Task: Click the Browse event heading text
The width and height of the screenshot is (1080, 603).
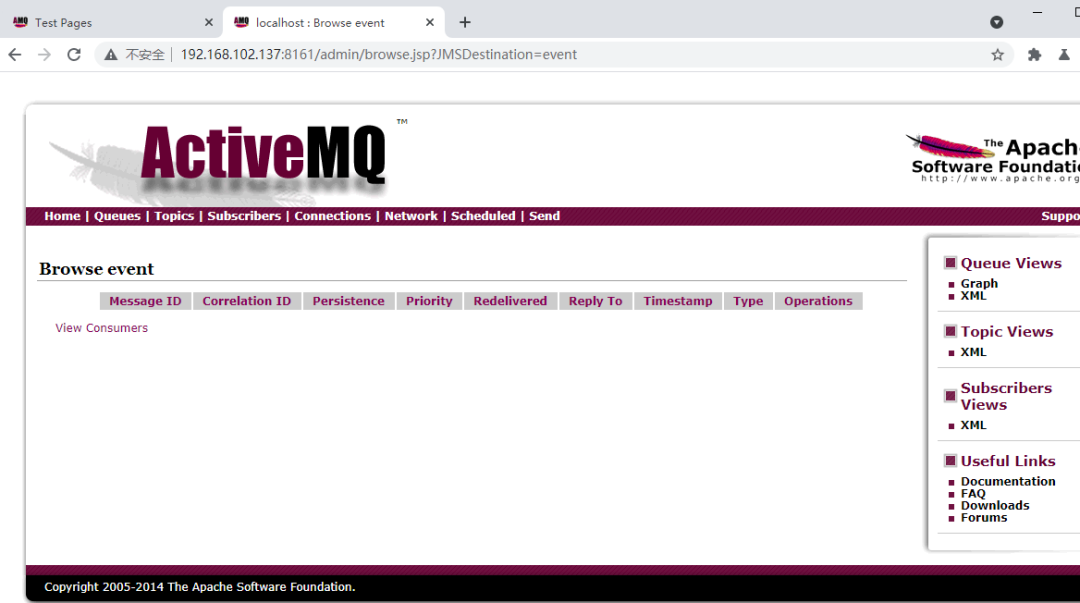Action: [x=96, y=269]
